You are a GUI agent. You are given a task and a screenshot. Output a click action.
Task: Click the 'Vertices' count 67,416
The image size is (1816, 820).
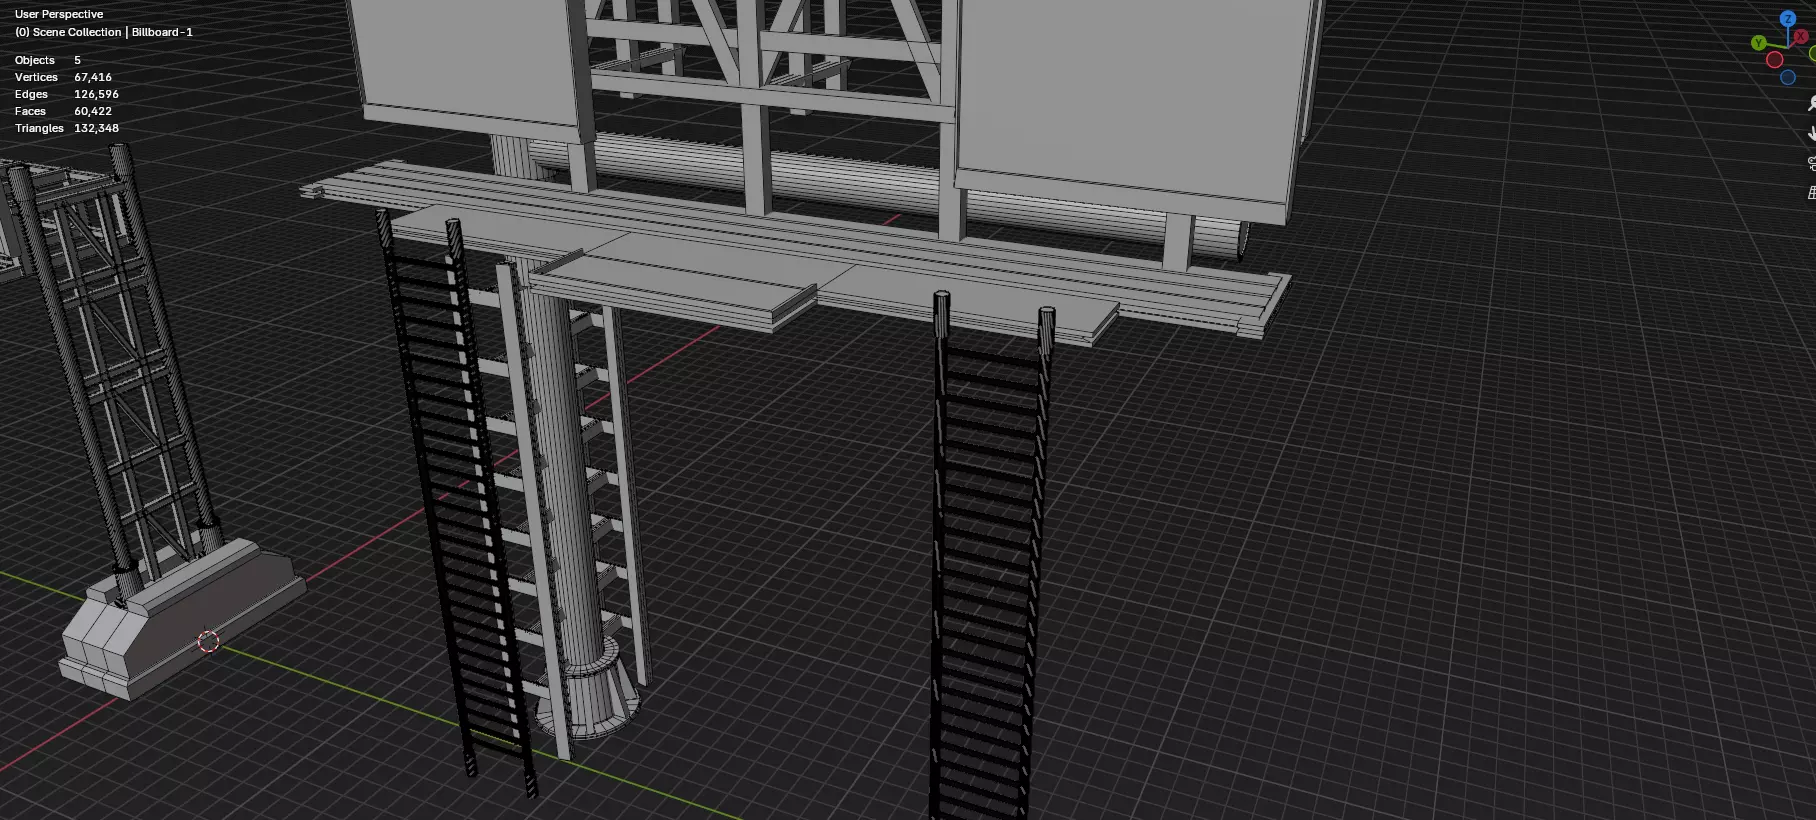pos(93,77)
